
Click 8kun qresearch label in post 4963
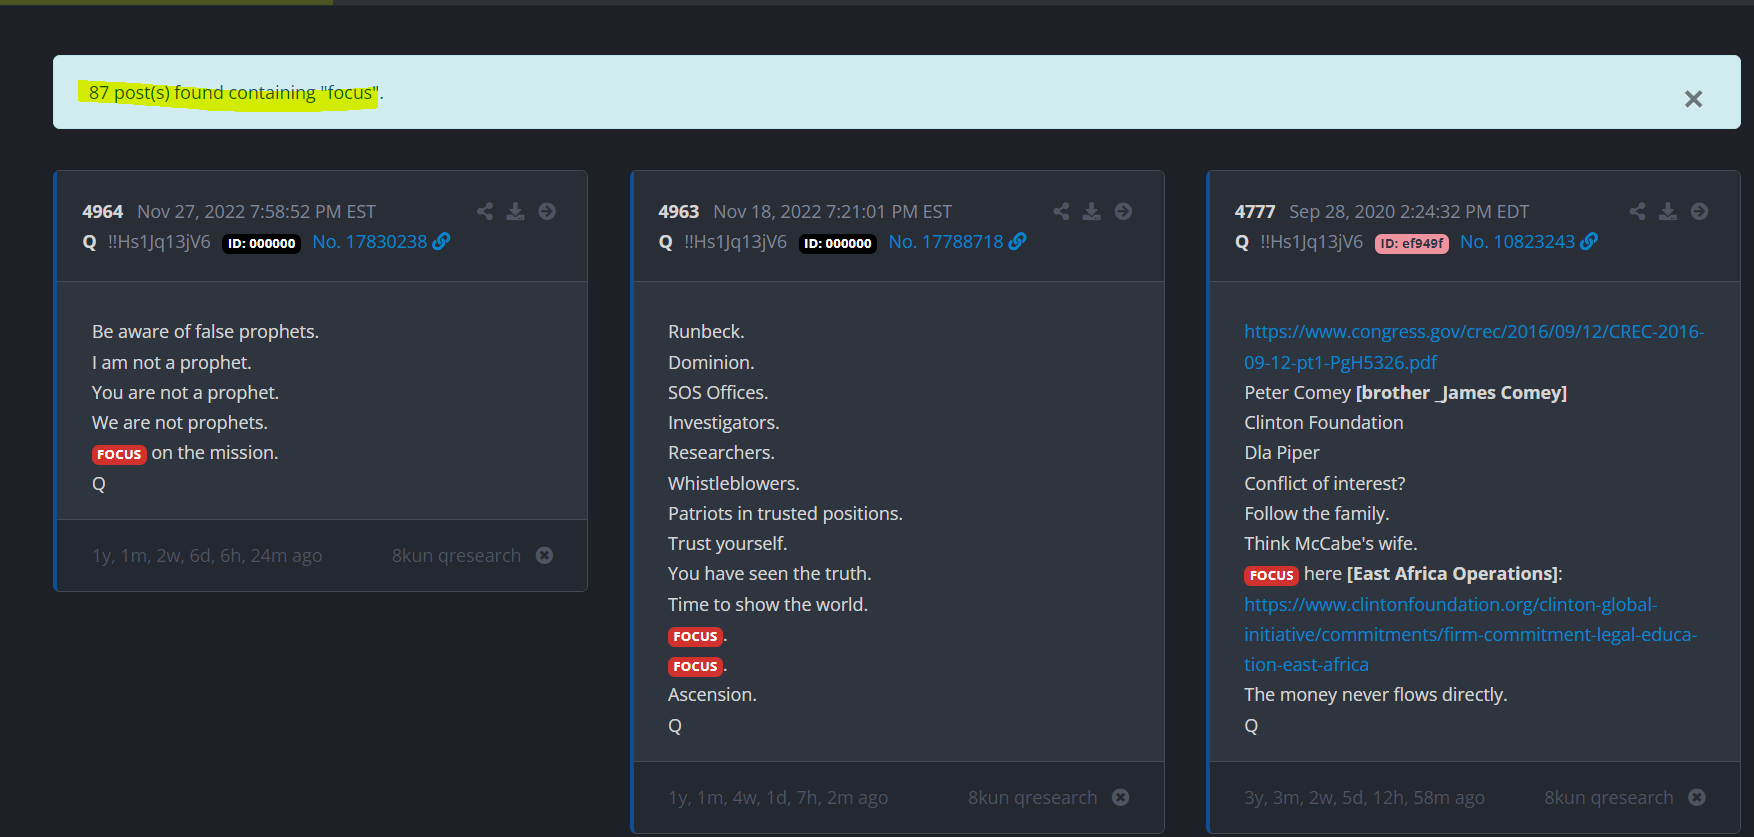tap(1032, 797)
